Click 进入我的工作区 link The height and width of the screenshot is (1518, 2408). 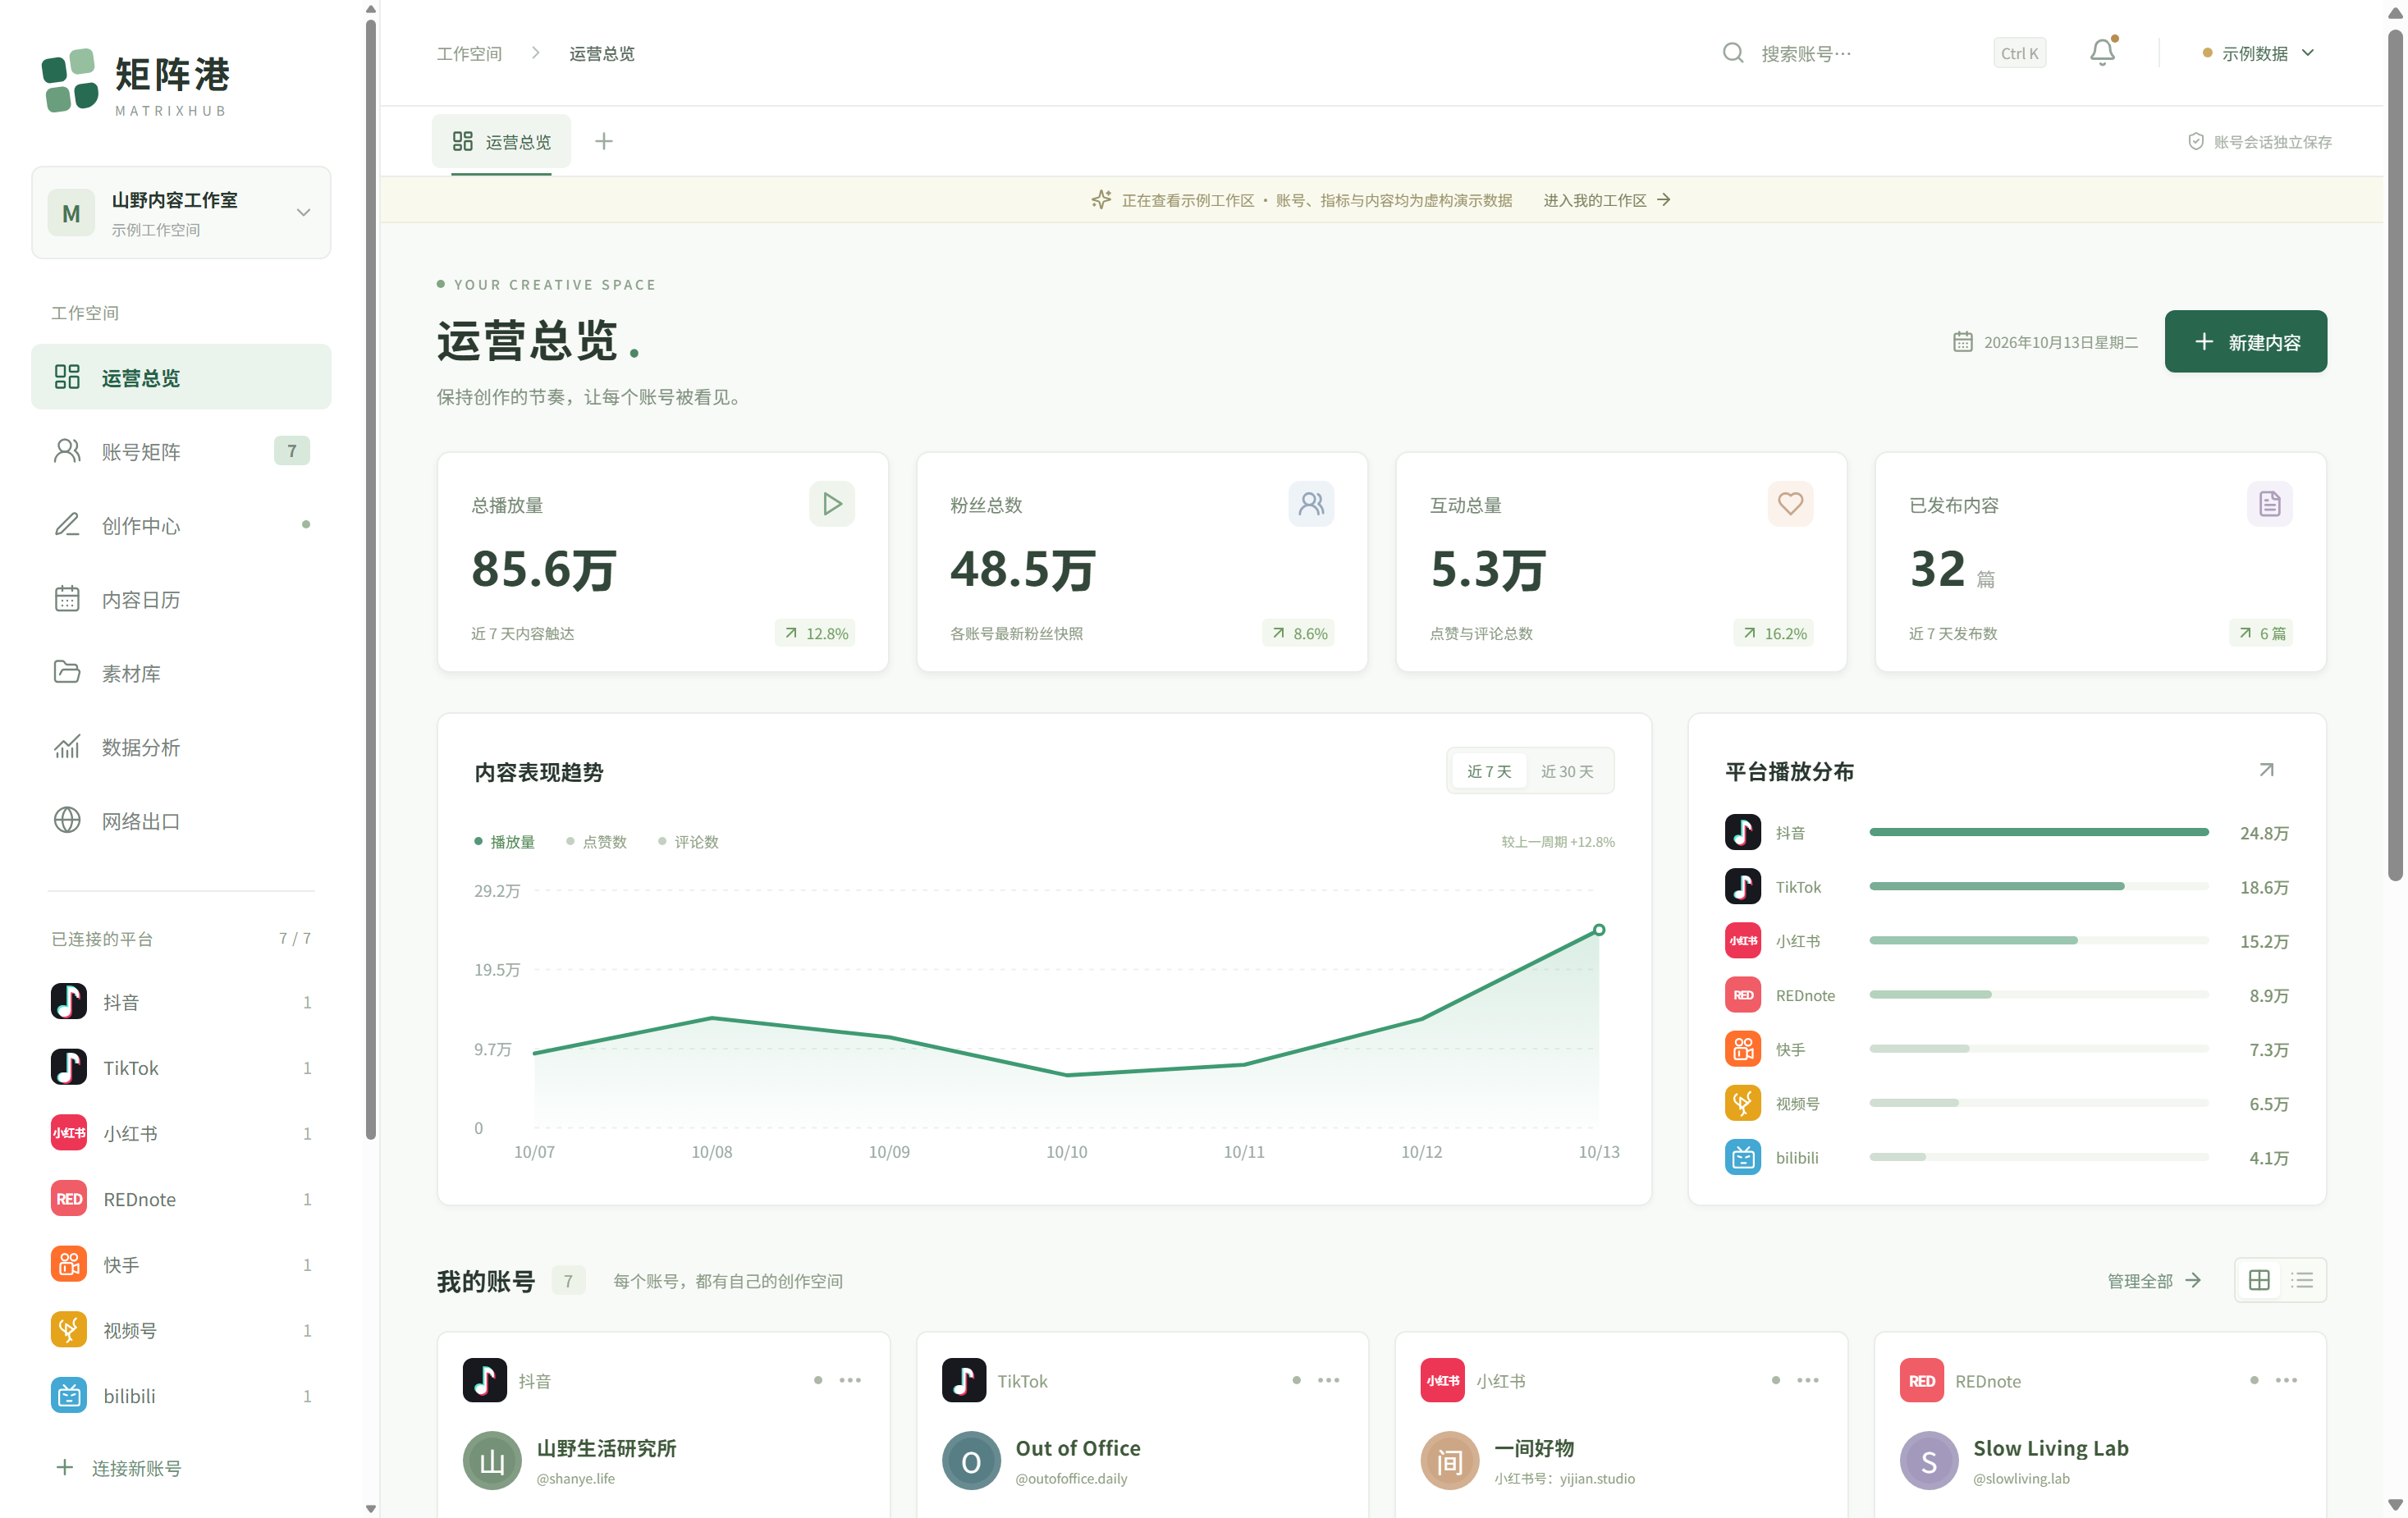[1606, 200]
